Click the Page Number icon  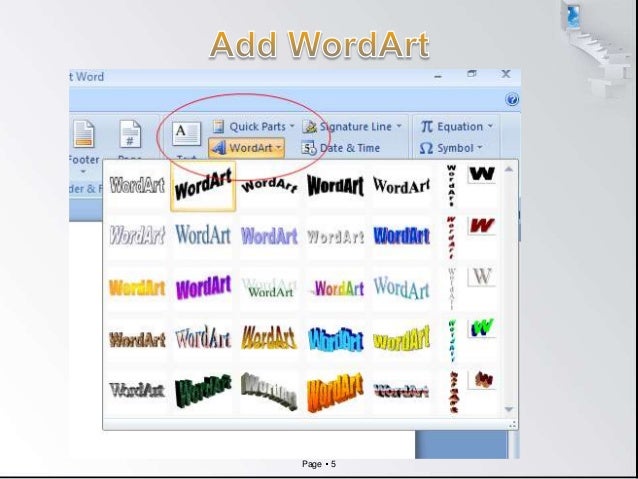point(130,134)
